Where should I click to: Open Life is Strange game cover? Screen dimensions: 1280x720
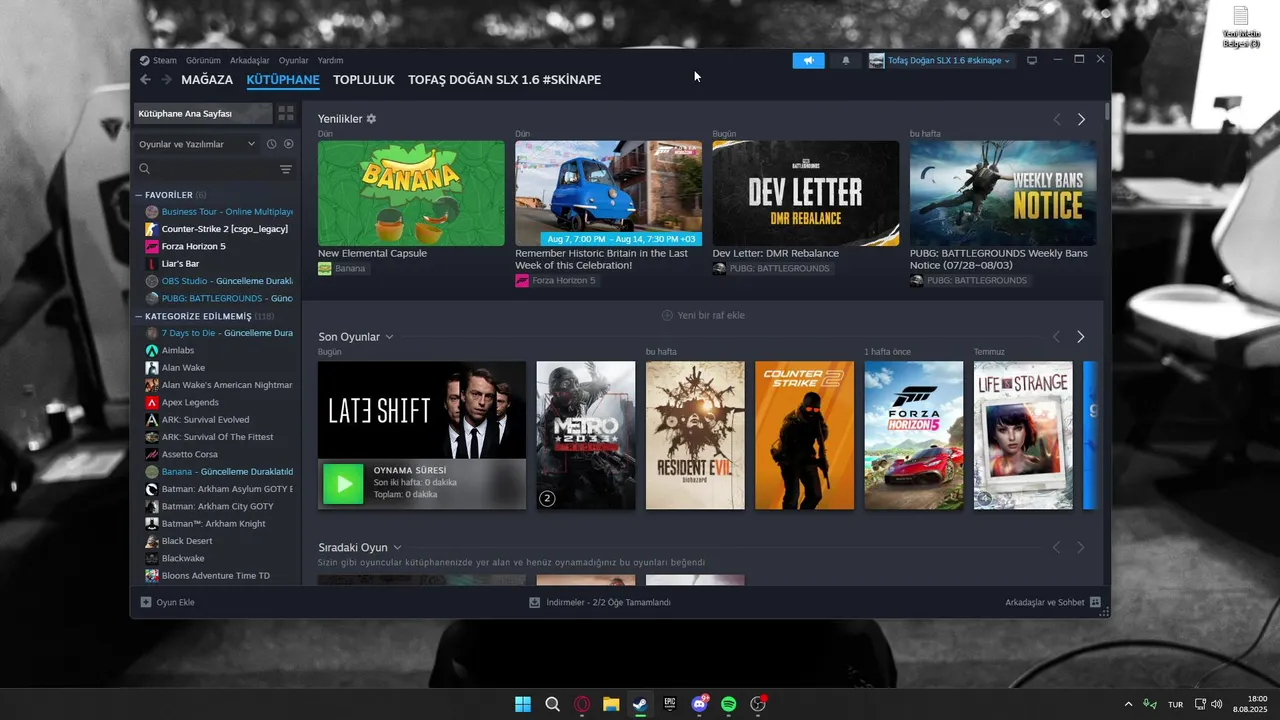[x=1023, y=435]
